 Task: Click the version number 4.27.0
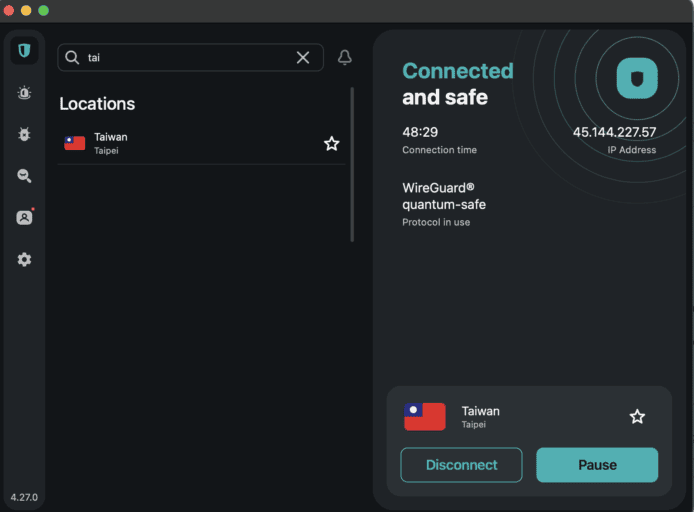click(x=24, y=497)
